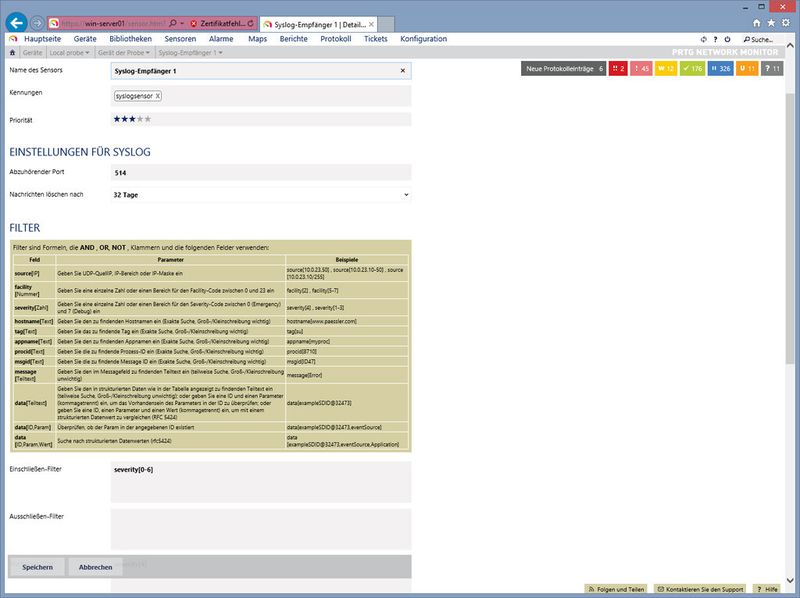
Task: Open browser favorites star
Action: (x=771, y=23)
